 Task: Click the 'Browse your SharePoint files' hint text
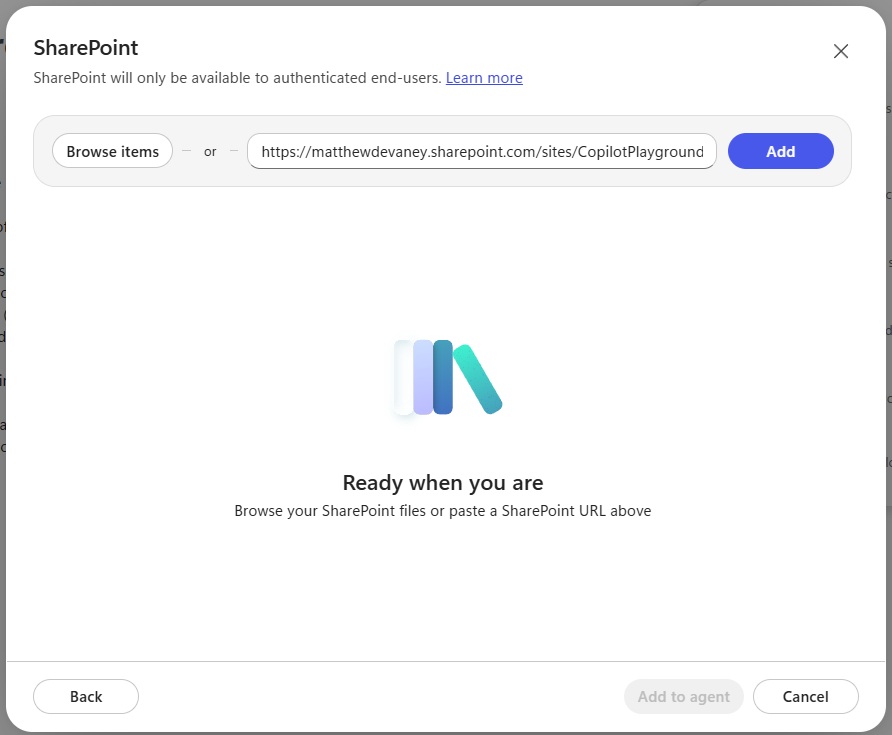443,511
